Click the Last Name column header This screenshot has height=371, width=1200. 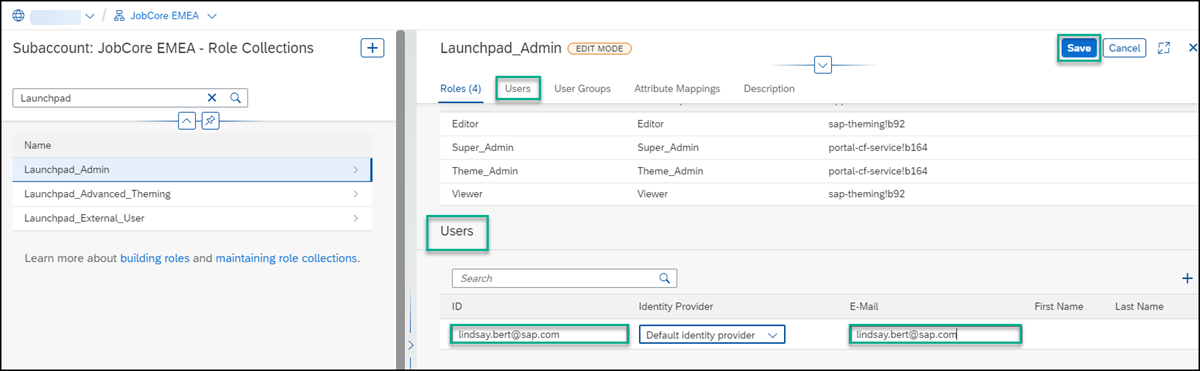[x=1139, y=307]
